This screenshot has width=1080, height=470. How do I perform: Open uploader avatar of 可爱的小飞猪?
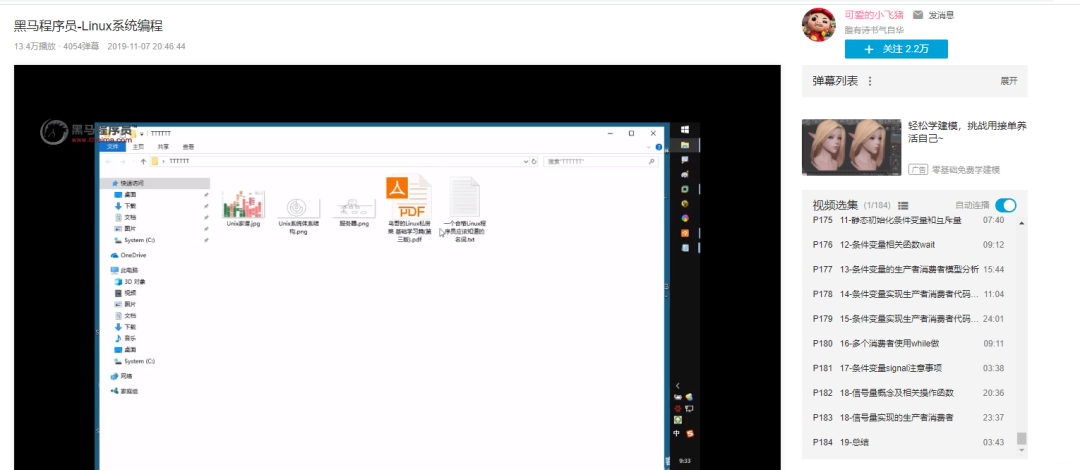coord(818,25)
